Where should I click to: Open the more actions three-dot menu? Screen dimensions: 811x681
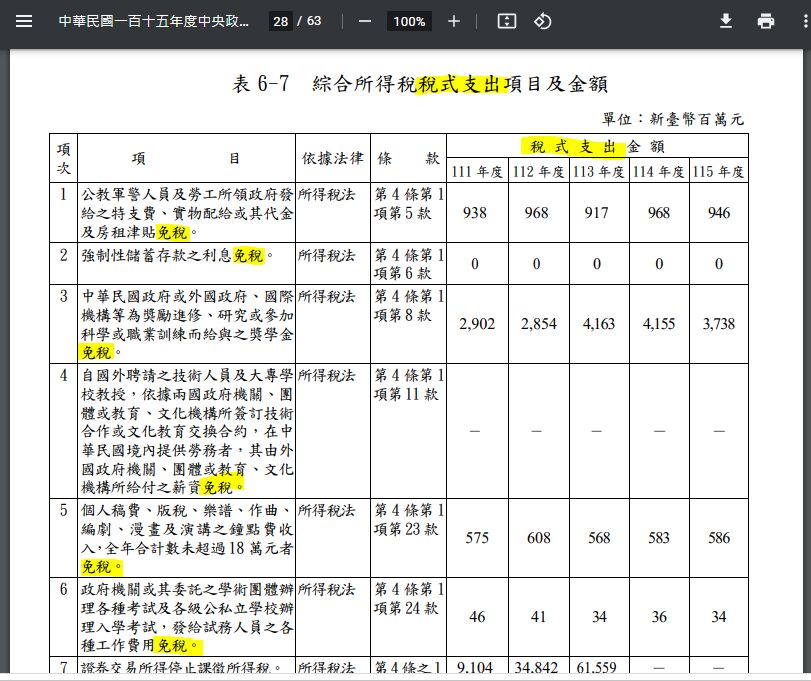(802, 21)
